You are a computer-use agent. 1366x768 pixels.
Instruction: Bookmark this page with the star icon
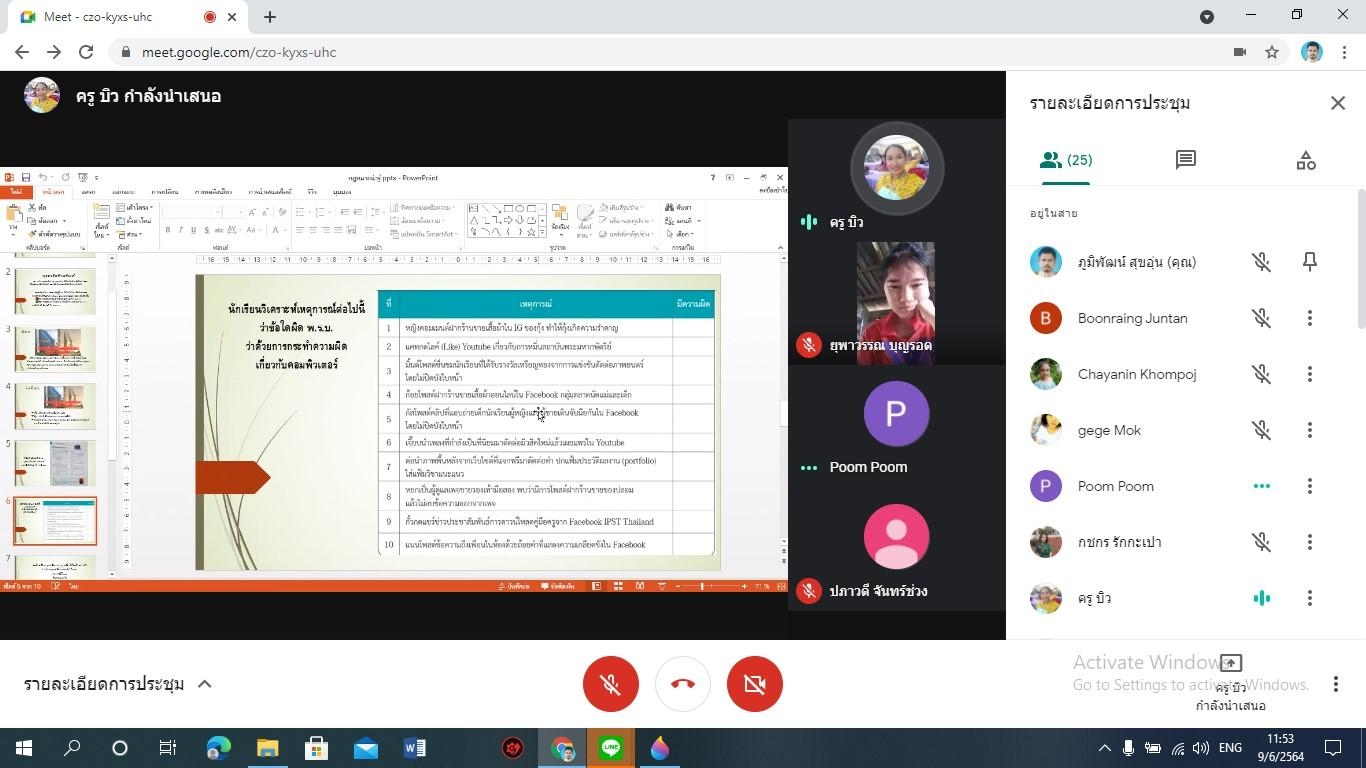(1272, 52)
